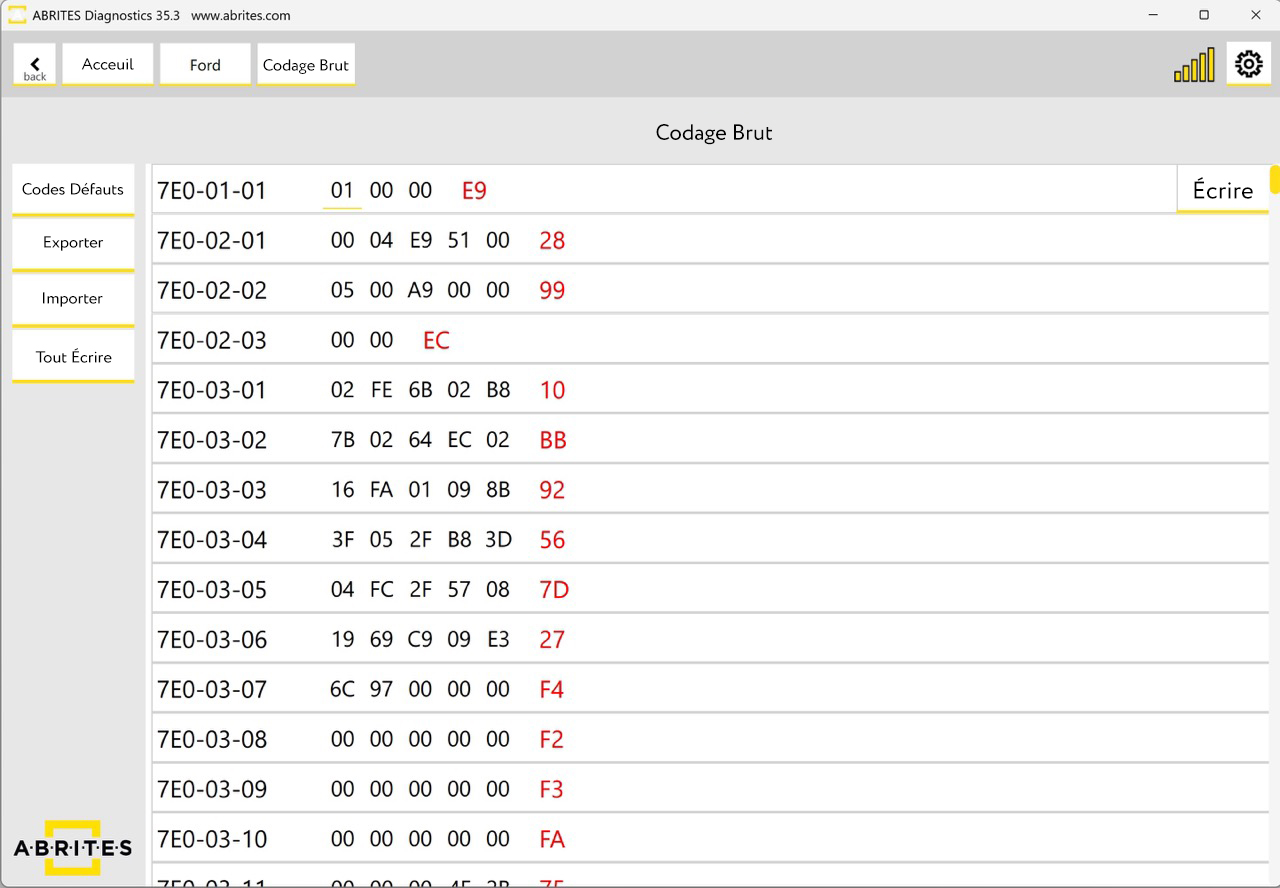
Task: Click the signal strength bars icon
Action: coord(1194,66)
